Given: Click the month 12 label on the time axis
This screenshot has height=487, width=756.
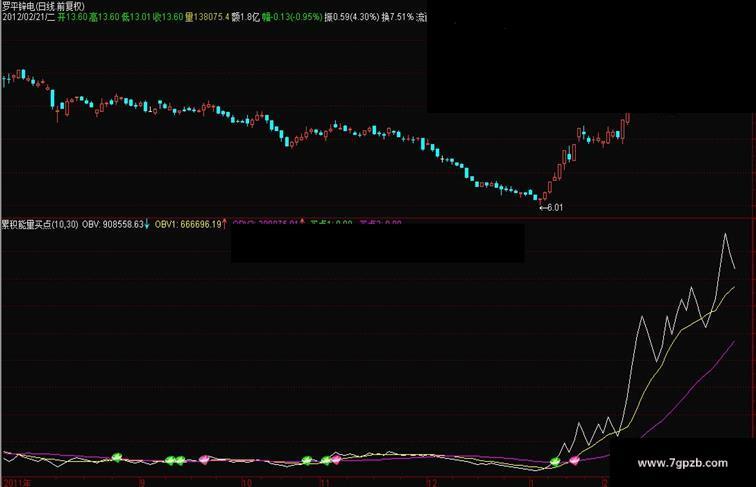Looking at the screenshot, I should coord(432,483).
